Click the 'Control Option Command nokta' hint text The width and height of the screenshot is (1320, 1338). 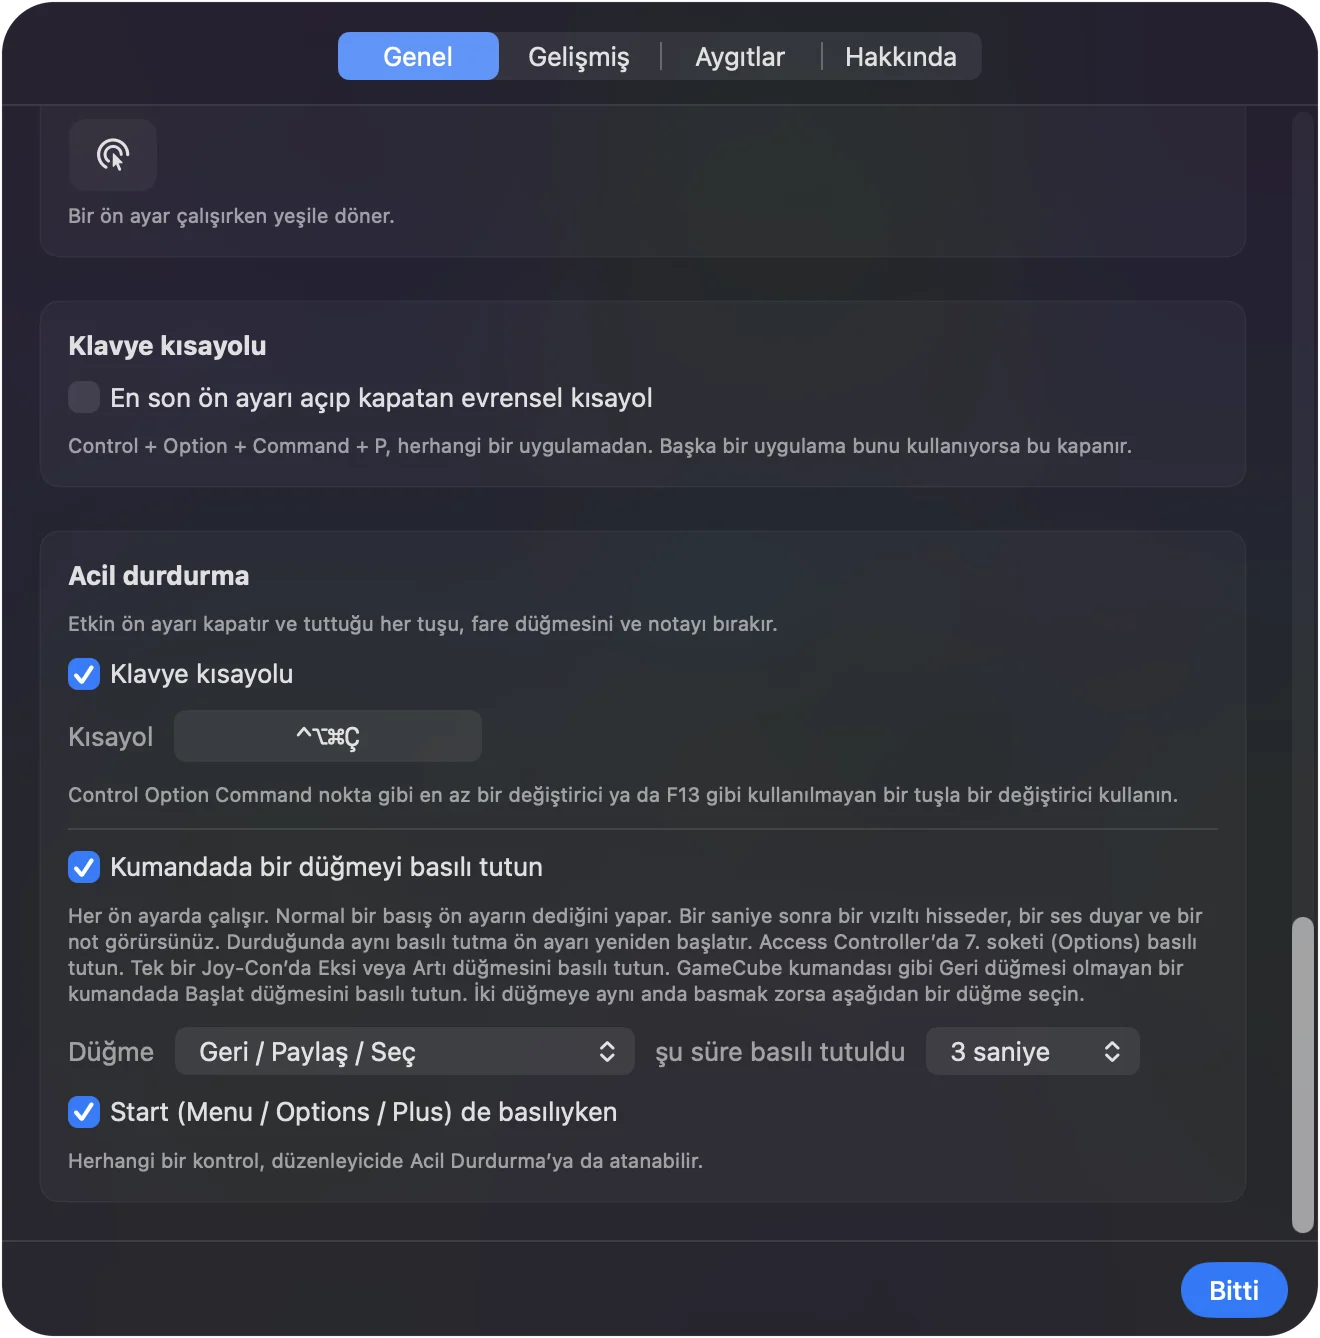tap(623, 795)
